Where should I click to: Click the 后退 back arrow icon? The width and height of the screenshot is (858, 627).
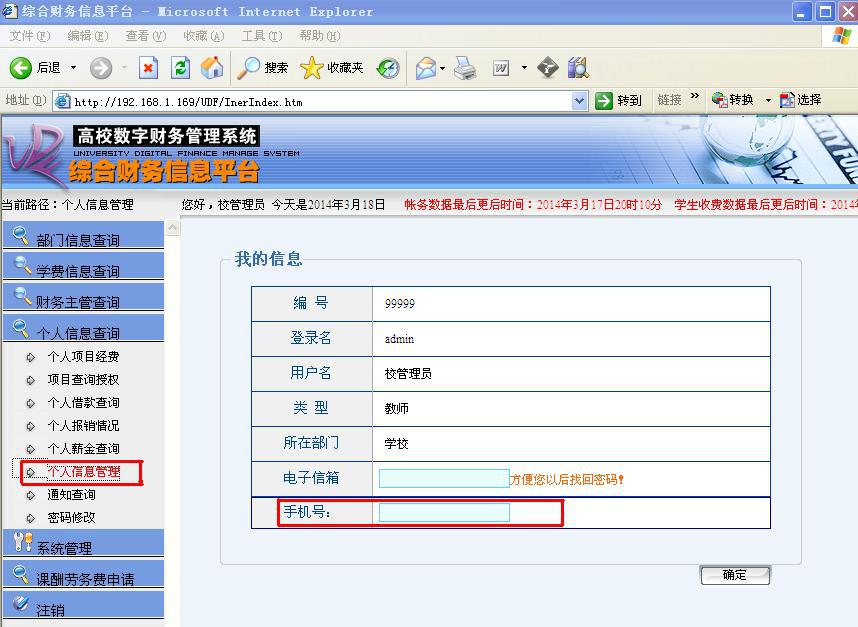point(21,68)
